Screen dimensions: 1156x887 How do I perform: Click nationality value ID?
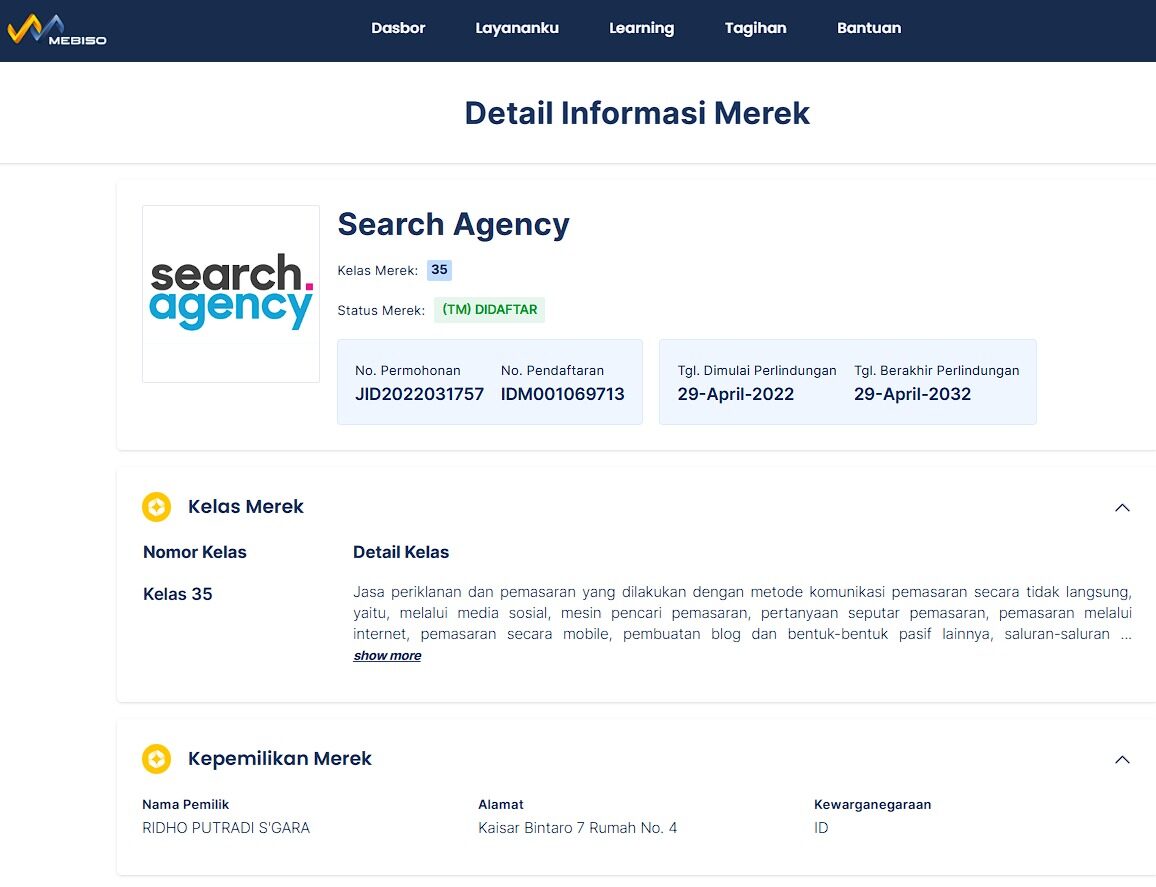[x=821, y=828]
